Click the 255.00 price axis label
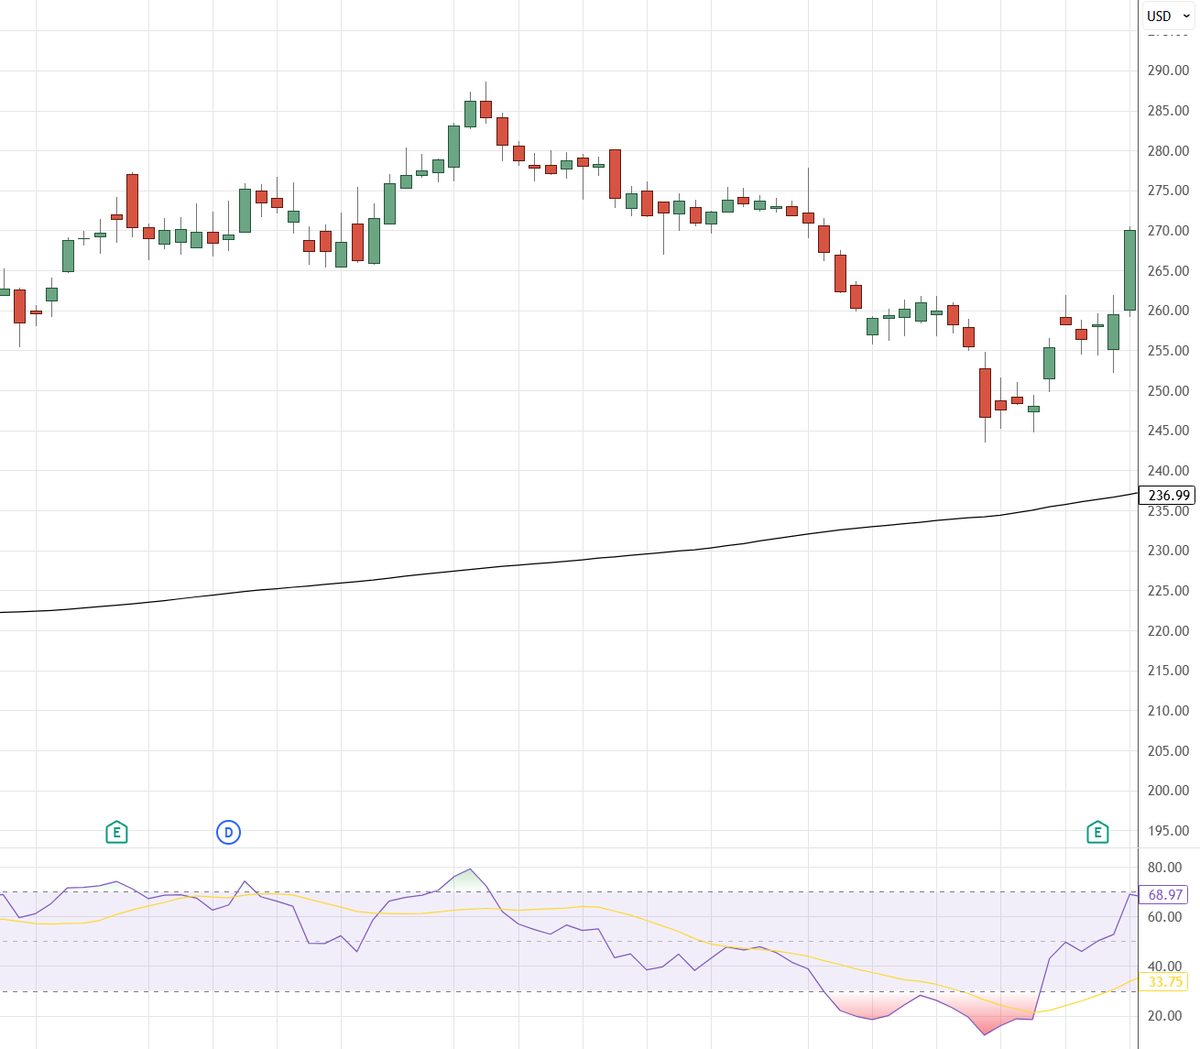The height and width of the screenshot is (1049, 1200). [1168, 351]
